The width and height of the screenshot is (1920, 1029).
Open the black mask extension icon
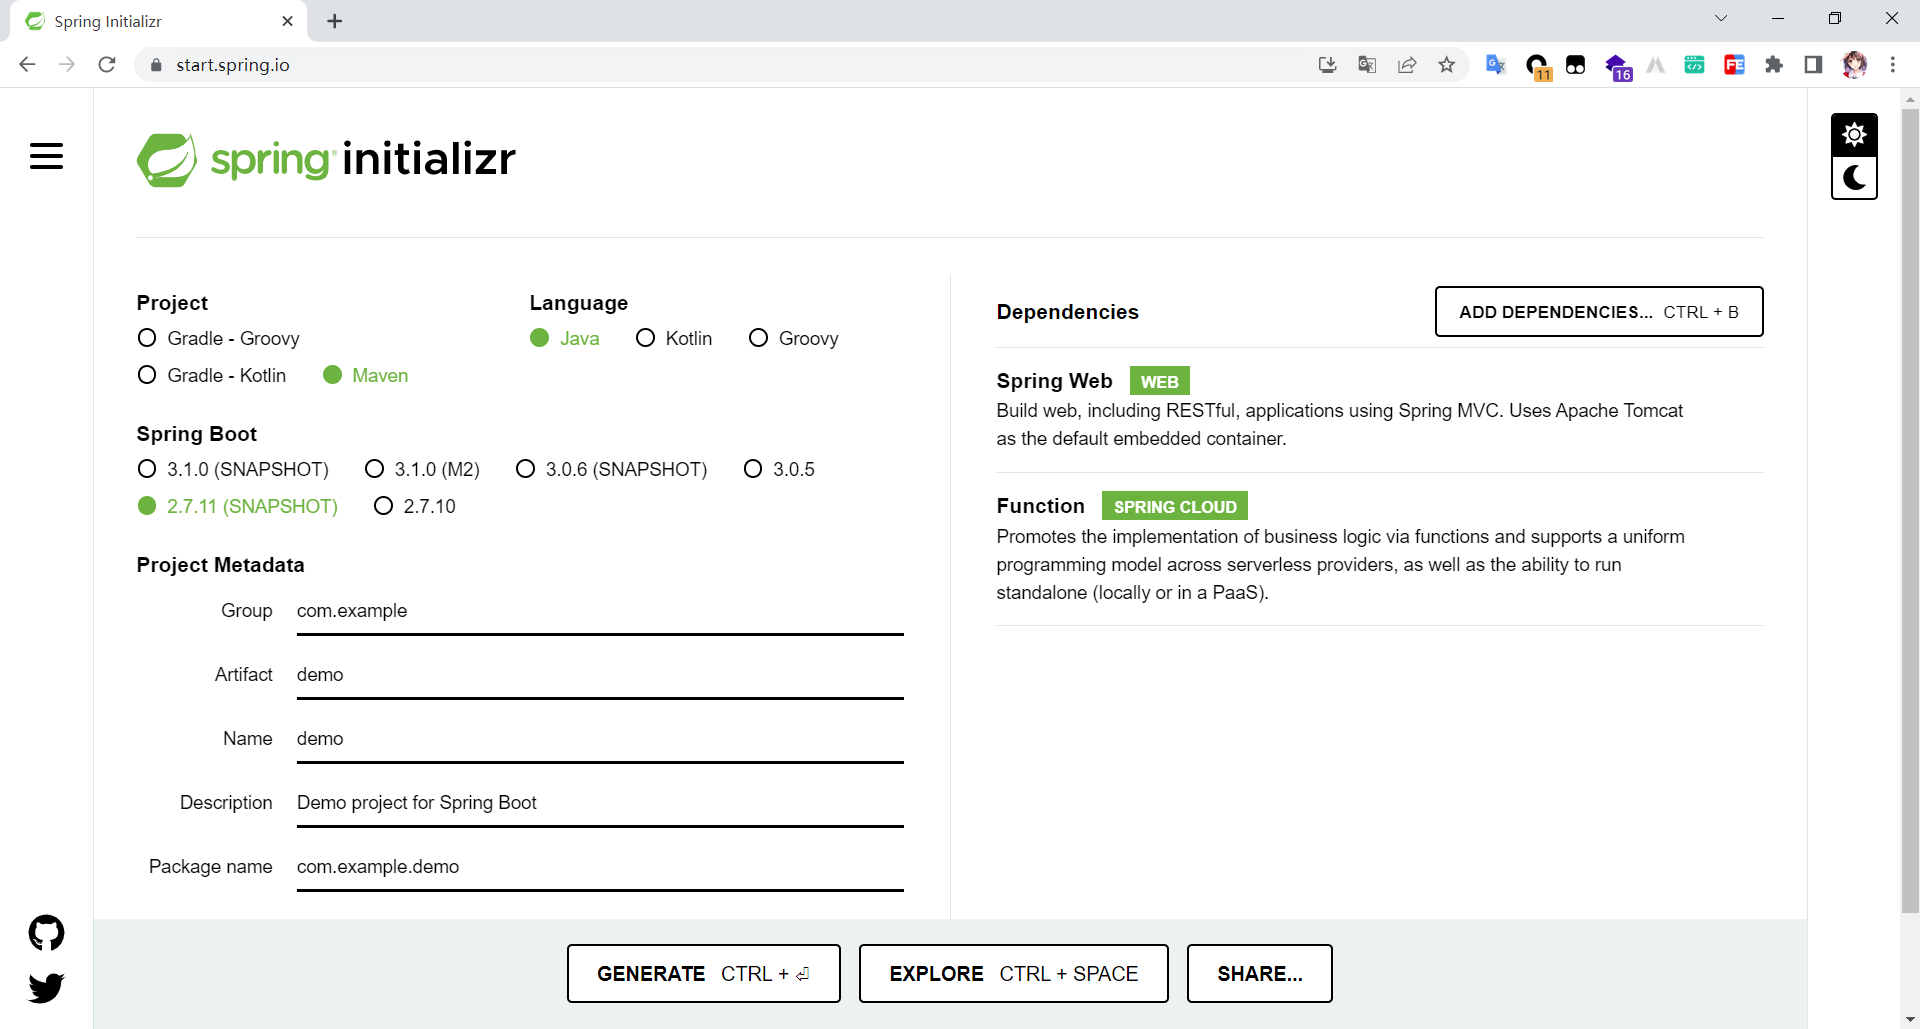pyautogui.click(x=1576, y=65)
